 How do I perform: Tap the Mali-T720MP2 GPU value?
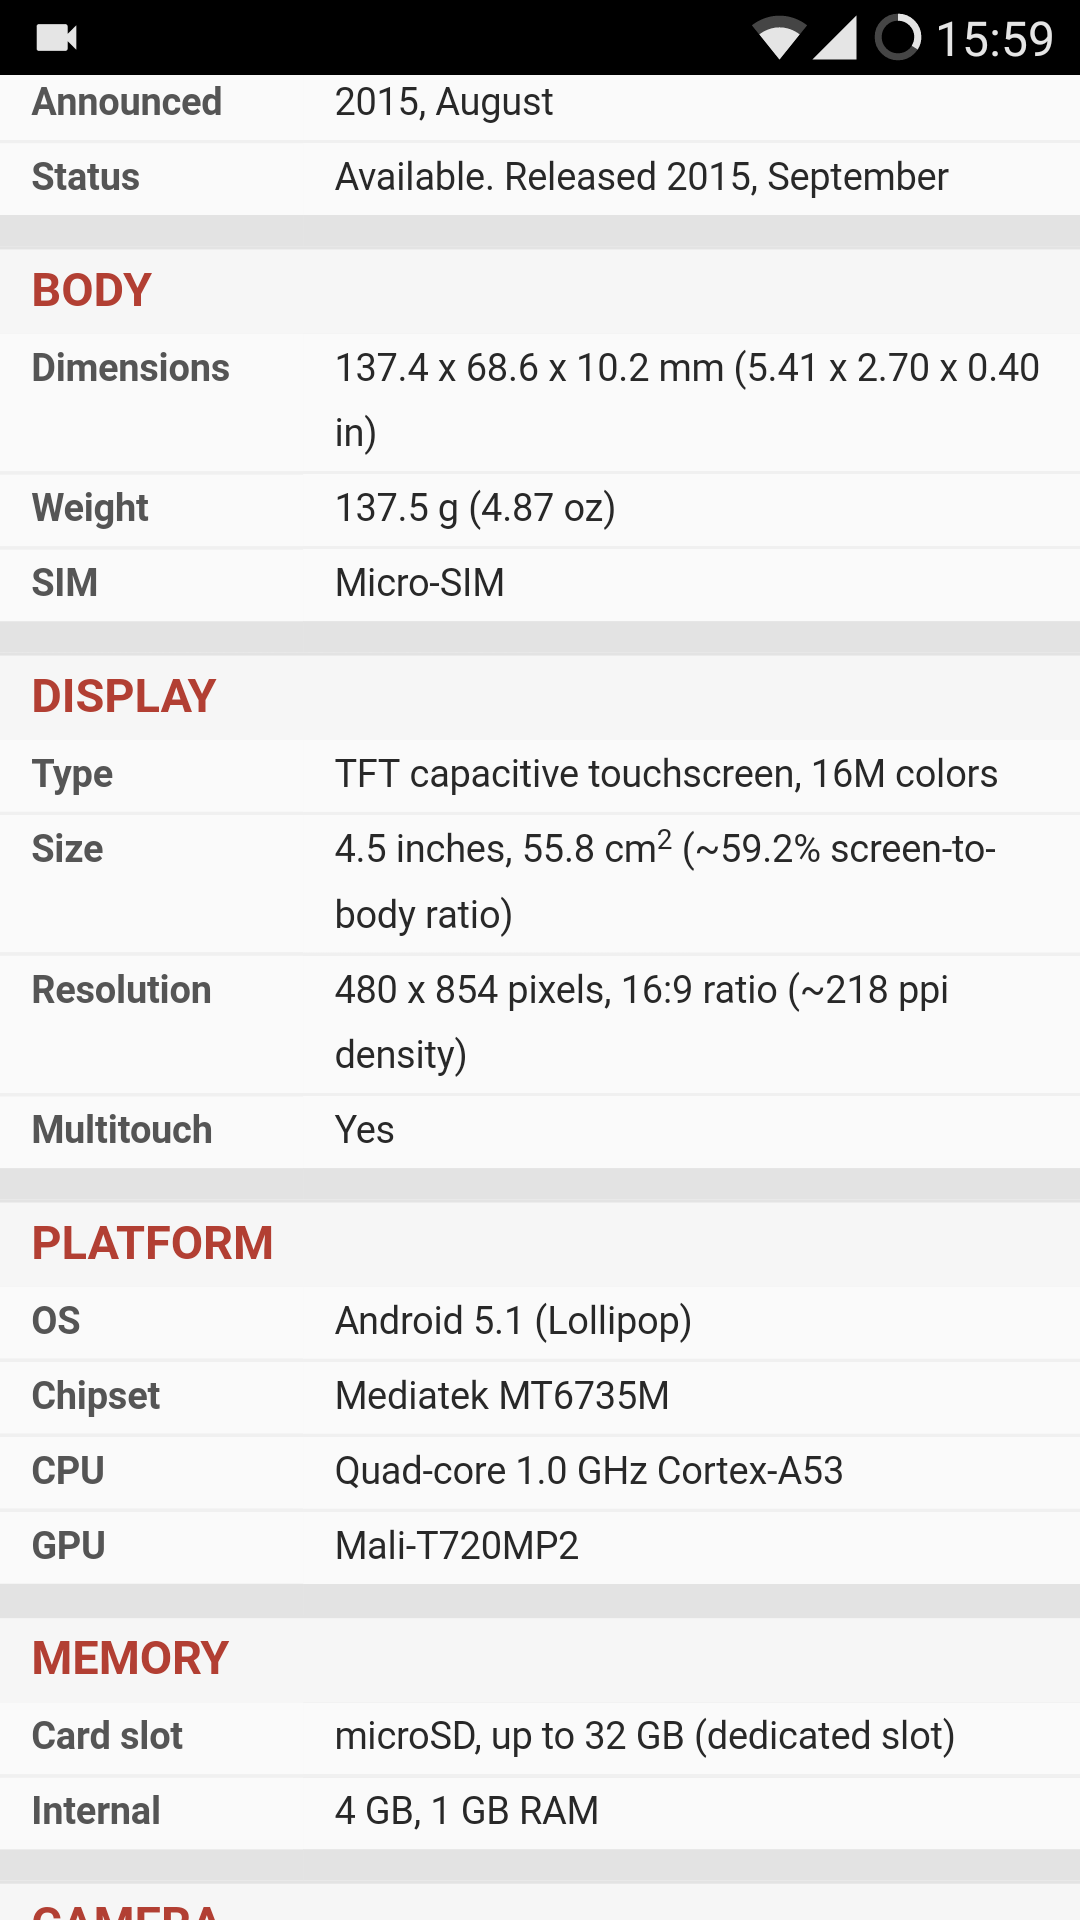pyautogui.click(x=457, y=1546)
